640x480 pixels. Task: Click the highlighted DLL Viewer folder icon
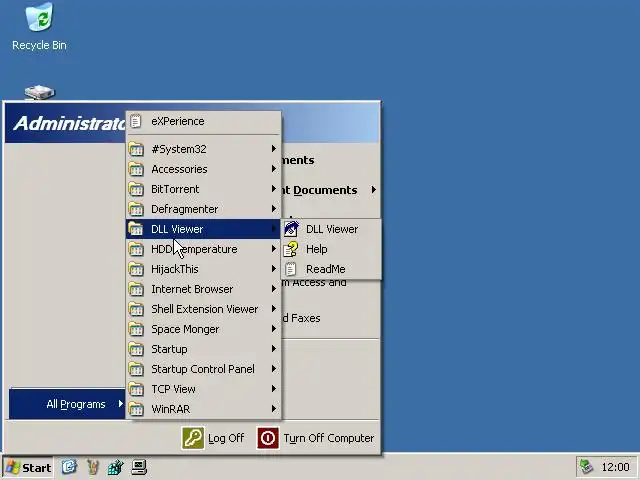[x=136, y=229]
